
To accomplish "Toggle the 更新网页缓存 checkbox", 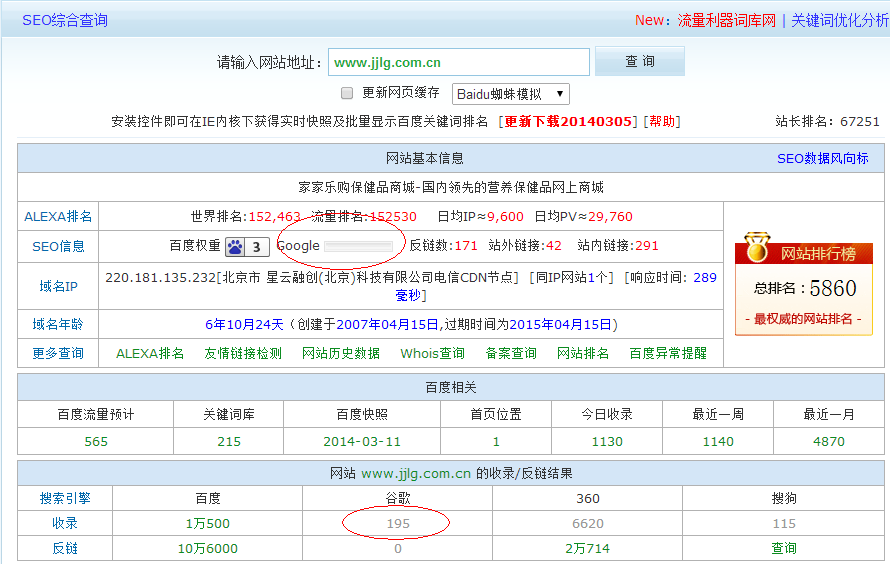I will (x=347, y=93).
